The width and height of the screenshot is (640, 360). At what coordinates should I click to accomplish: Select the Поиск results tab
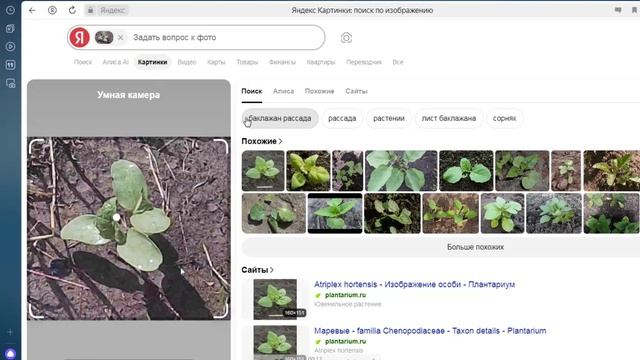click(x=251, y=91)
